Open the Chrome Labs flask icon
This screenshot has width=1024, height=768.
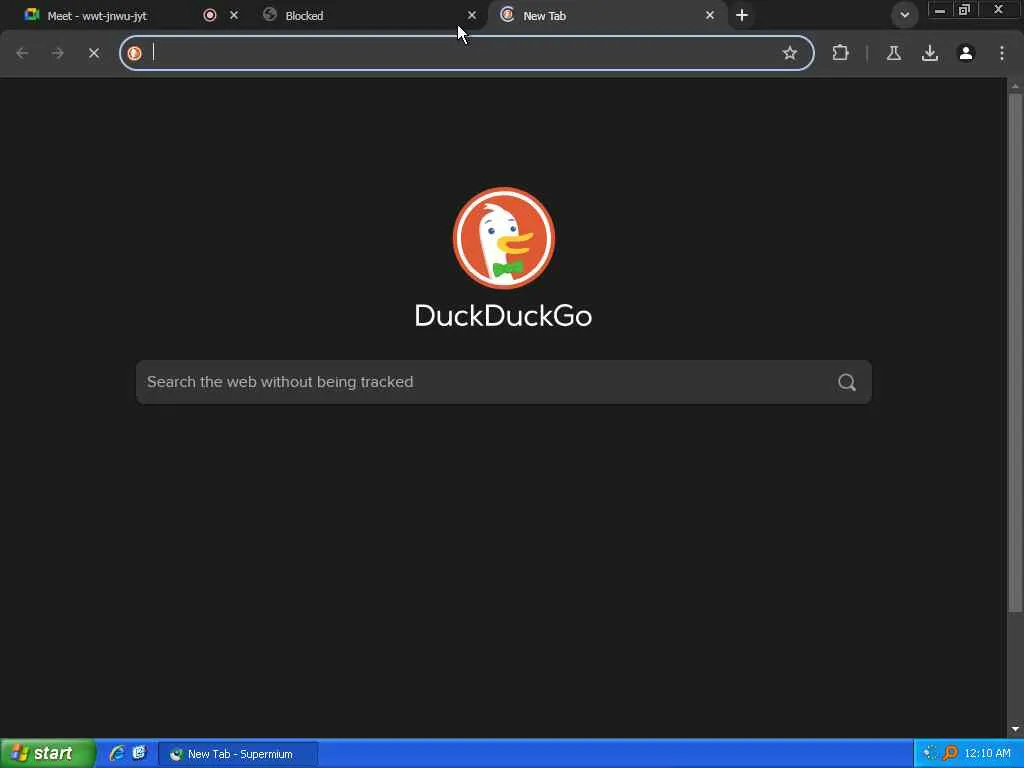pyautogui.click(x=893, y=53)
